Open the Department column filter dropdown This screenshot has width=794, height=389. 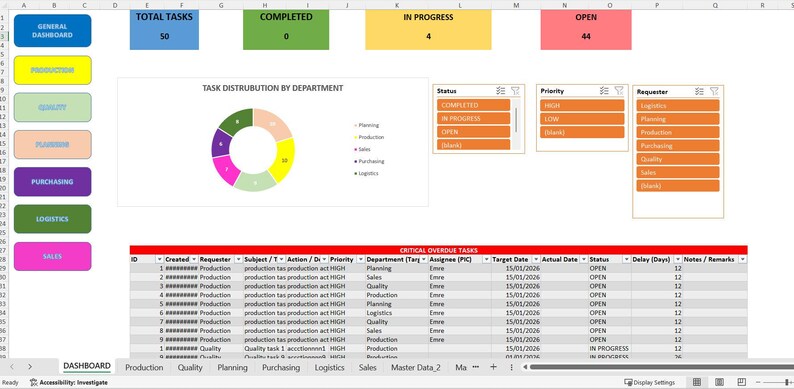pyautogui.click(x=423, y=259)
